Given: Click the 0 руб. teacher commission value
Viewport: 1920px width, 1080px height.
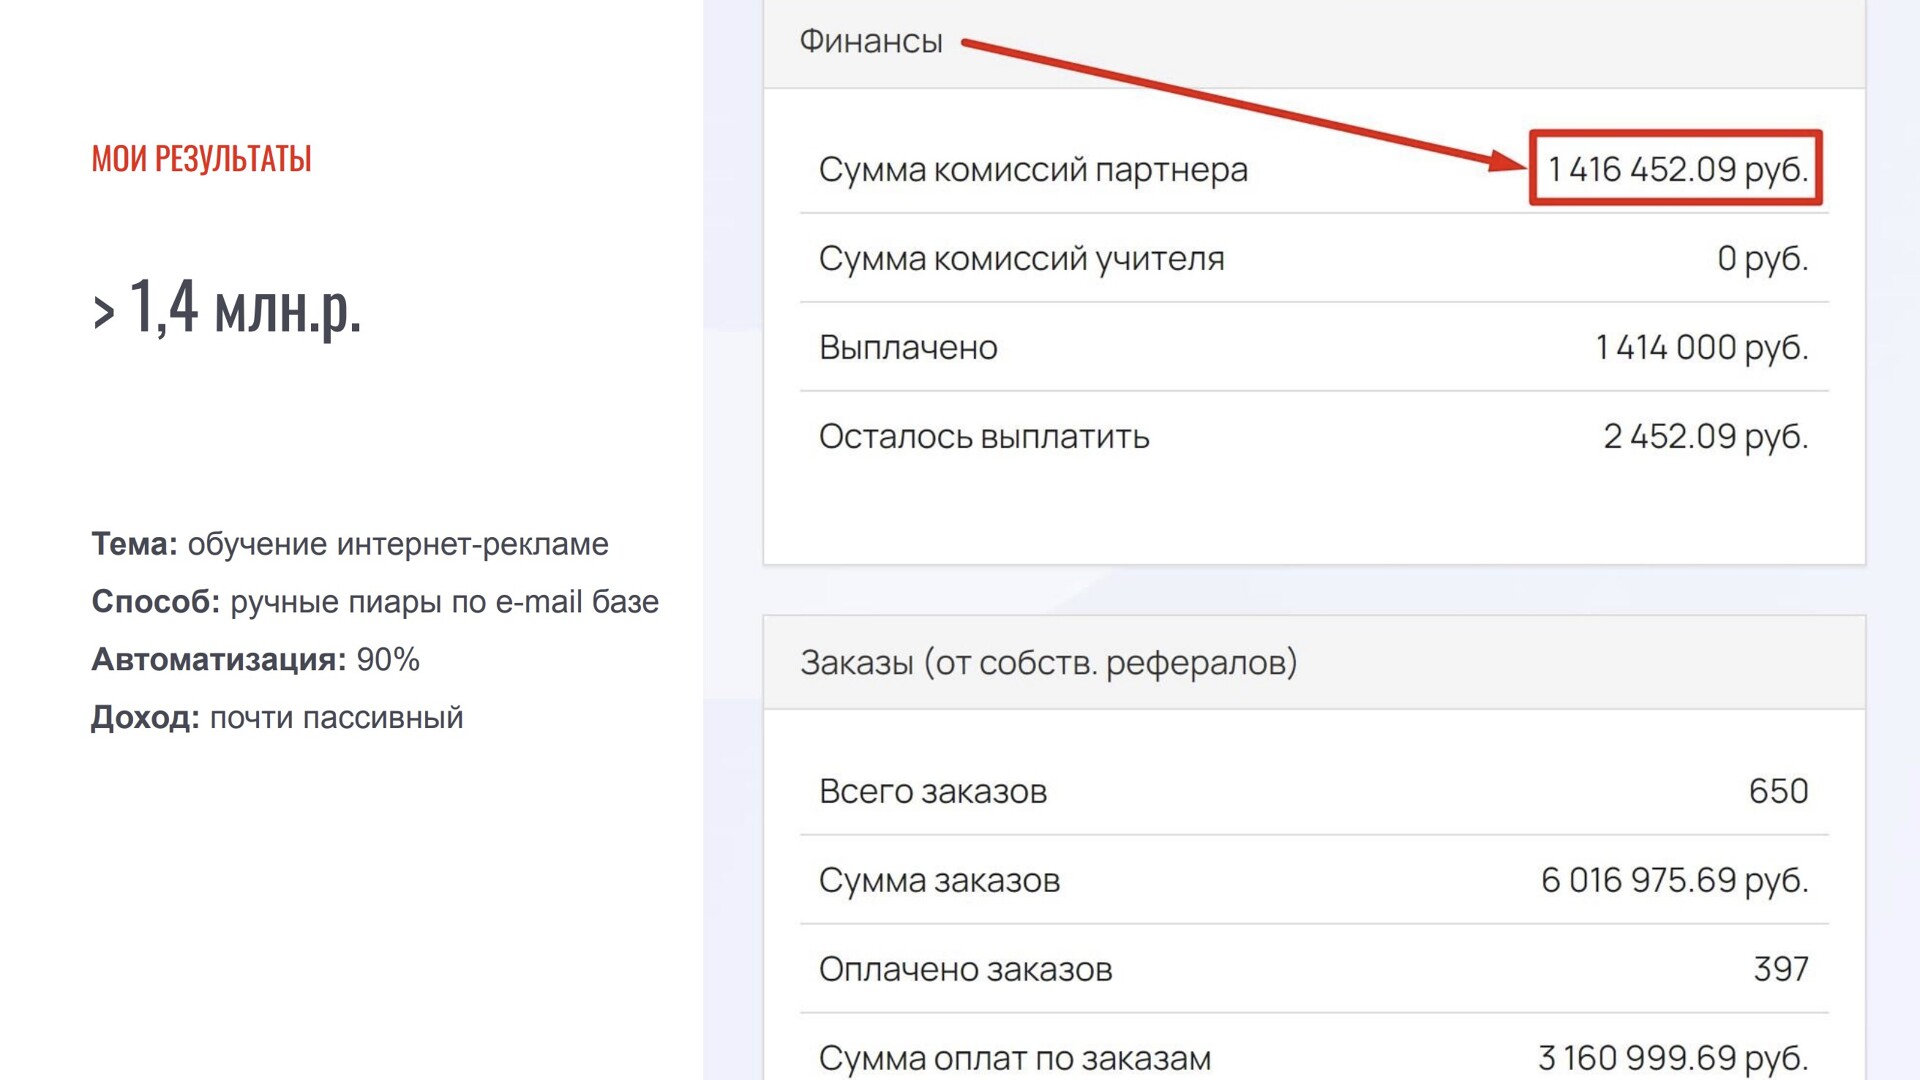Looking at the screenshot, I should [1762, 259].
